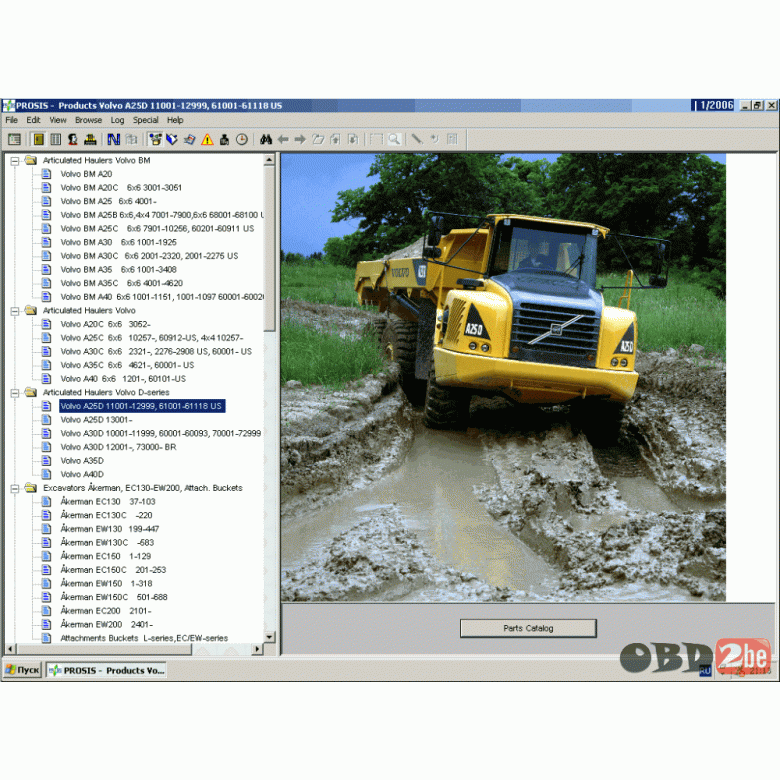Click the horizontal scrollbar left arrow
The height and width of the screenshot is (780, 780).
click(10, 649)
